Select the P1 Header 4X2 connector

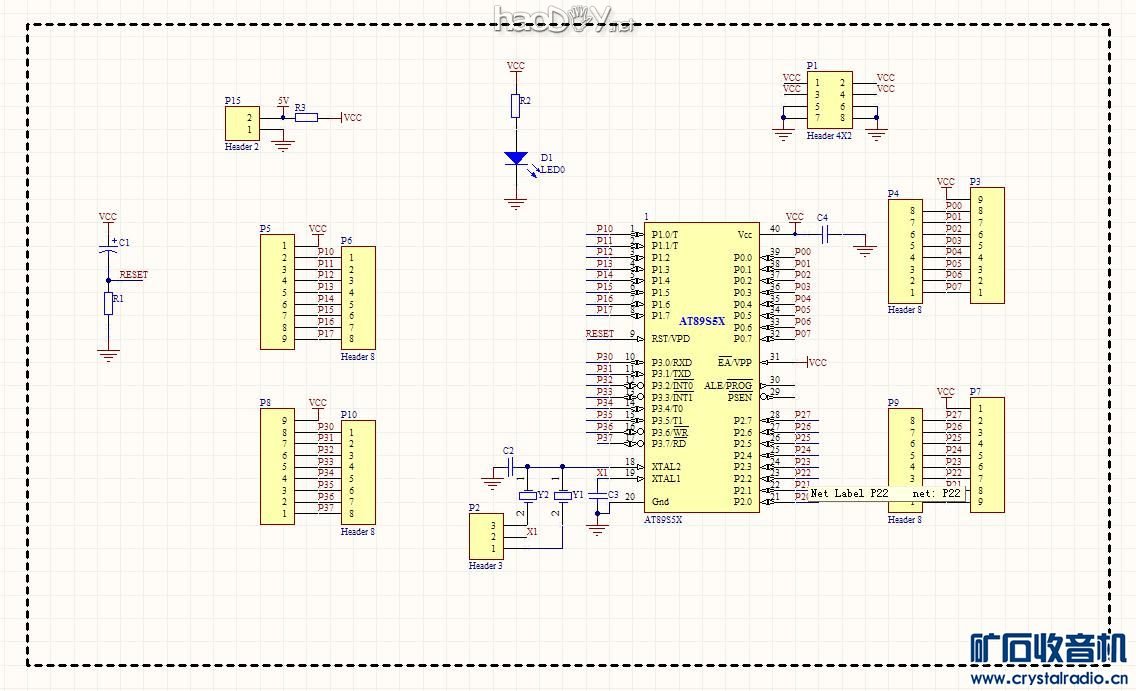830,100
